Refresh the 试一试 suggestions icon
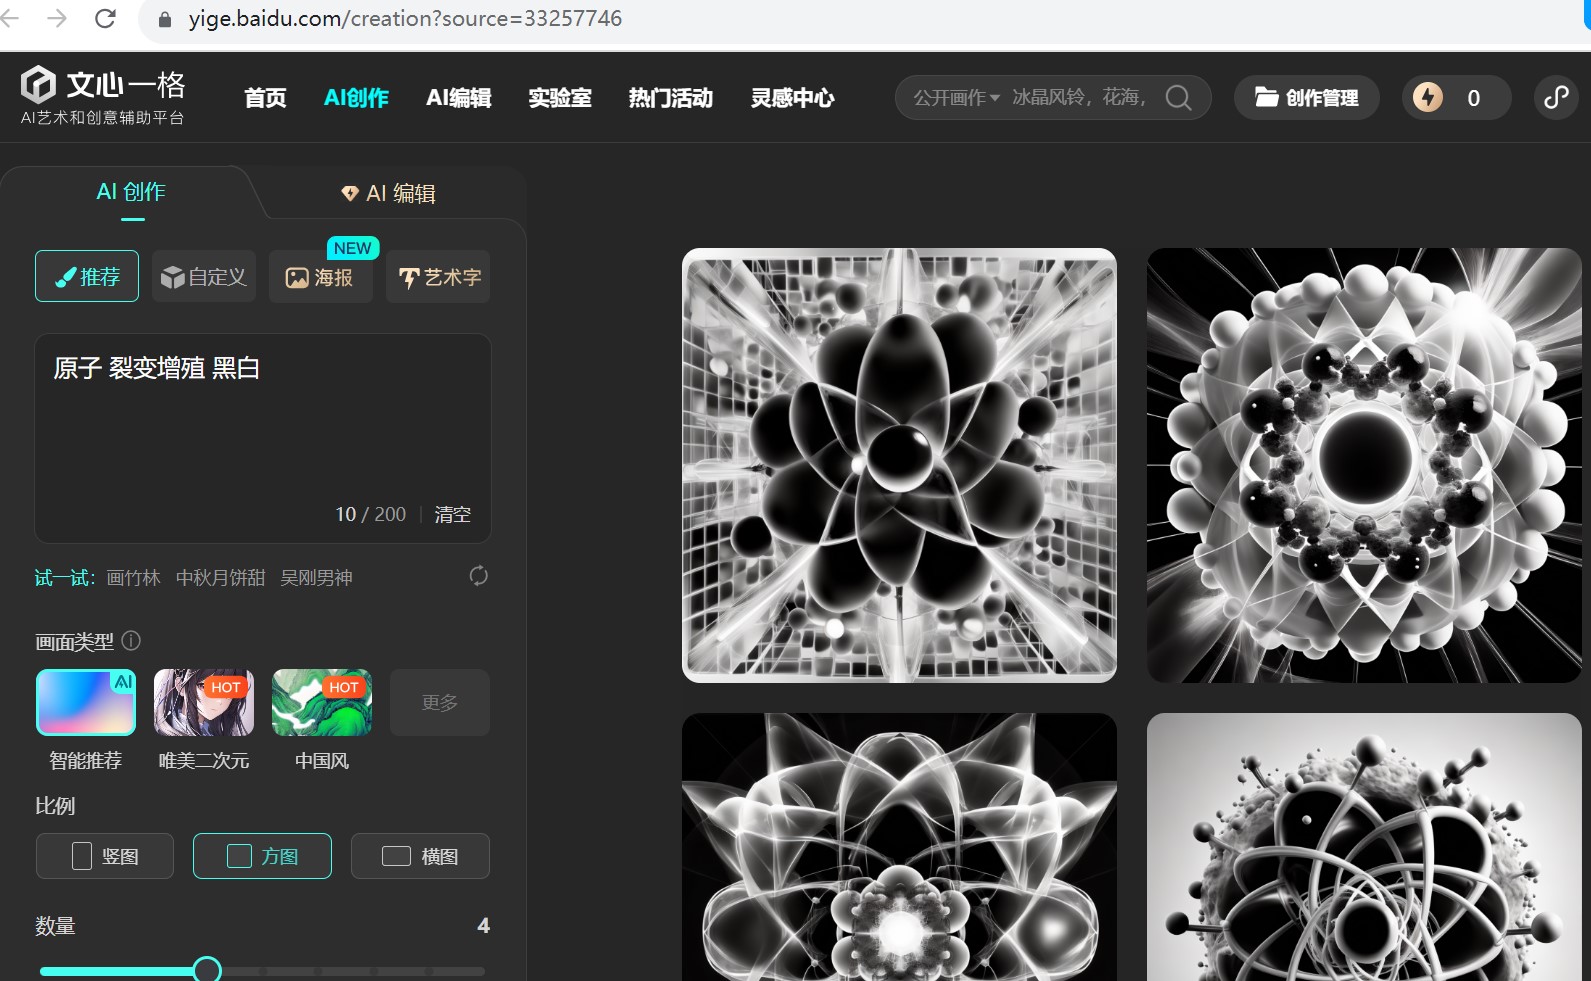This screenshot has height=981, width=1591. (x=479, y=576)
